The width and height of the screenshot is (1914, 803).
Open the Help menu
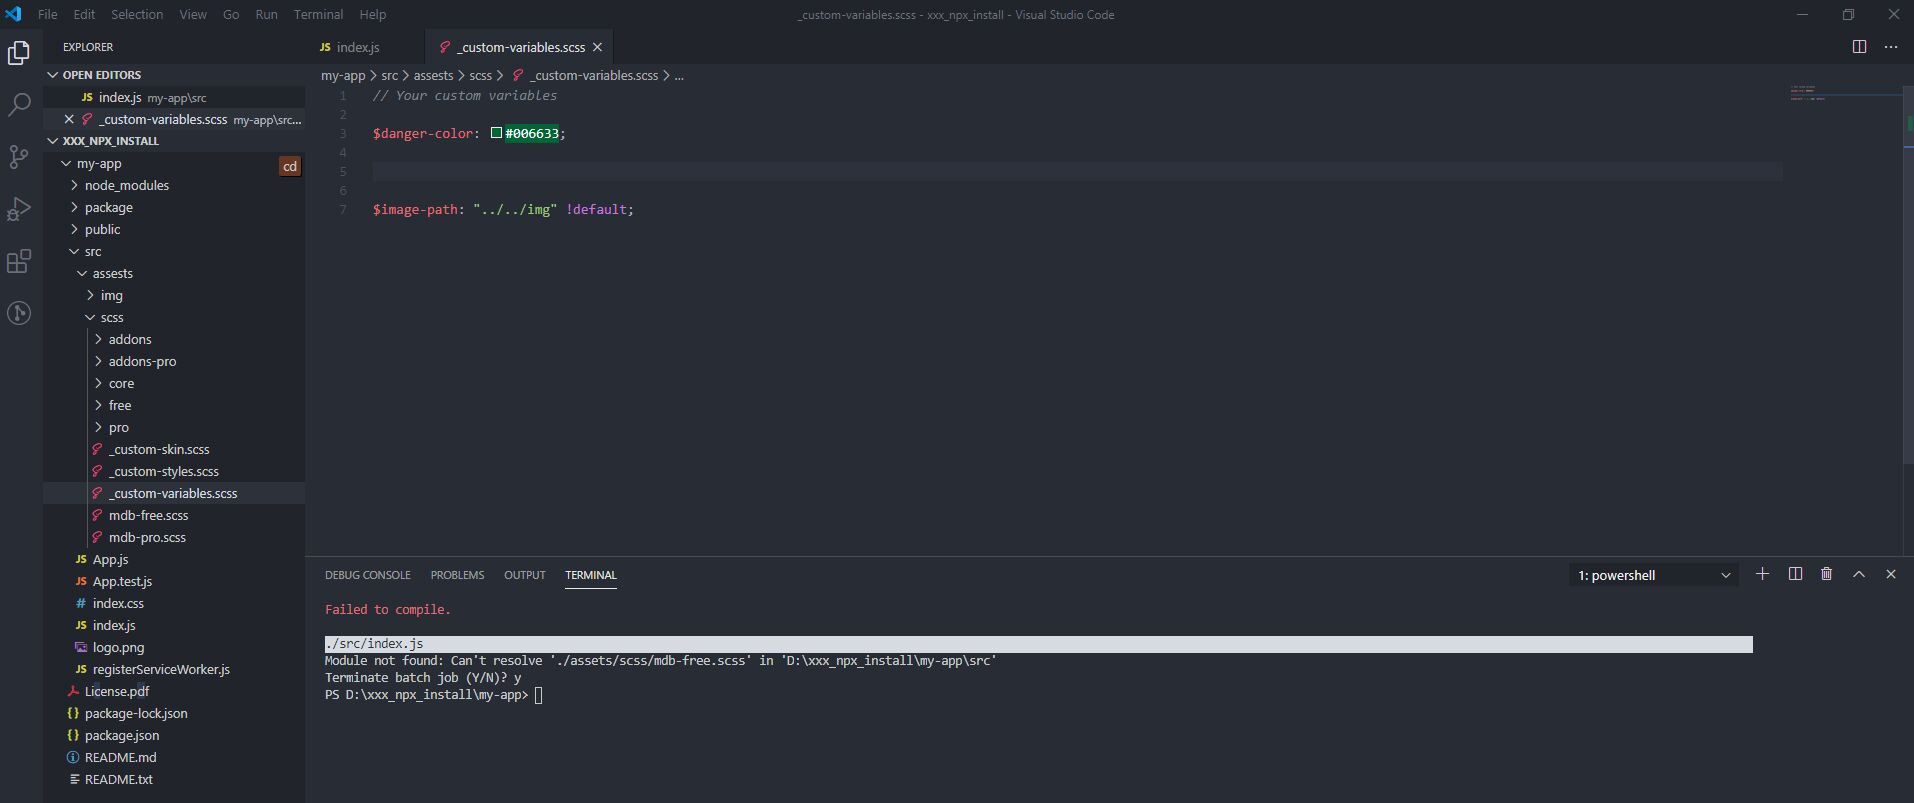[x=372, y=14]
